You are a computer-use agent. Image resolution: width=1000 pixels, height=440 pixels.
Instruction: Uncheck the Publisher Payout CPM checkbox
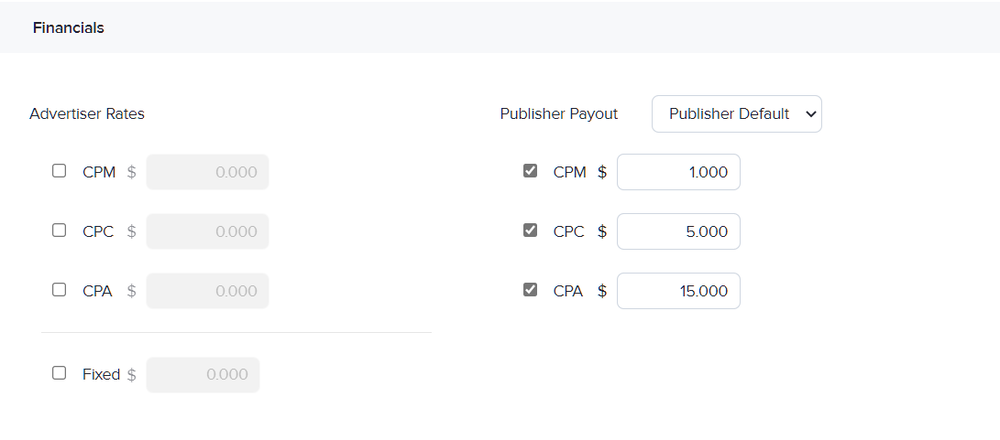530,171
